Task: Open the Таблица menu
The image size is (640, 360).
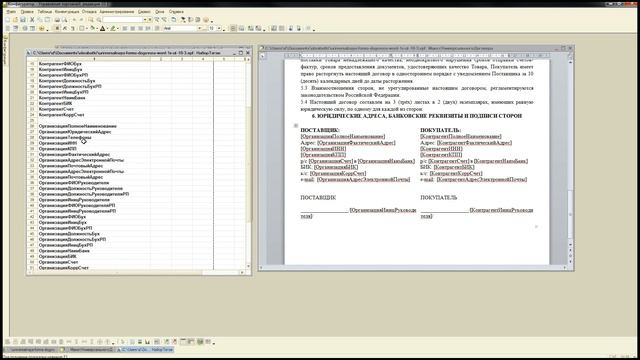Action: tap(45, 12)
